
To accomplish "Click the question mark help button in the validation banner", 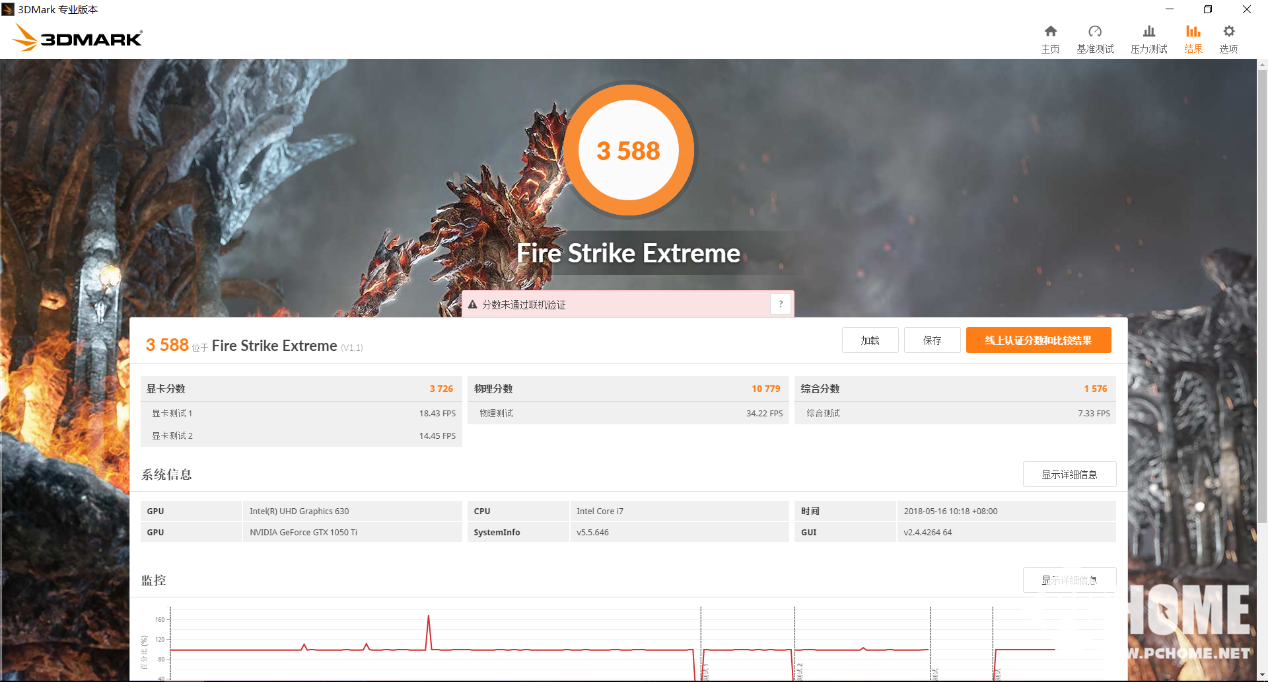I will [780, 305].
